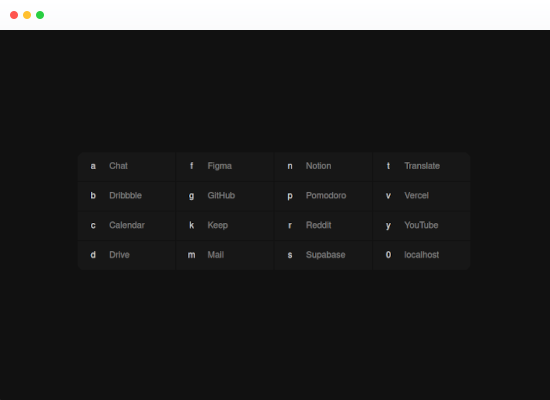This screenshot has height=400, width=550.
Task: Select the Notion link
Action: [x=323, y=166]
